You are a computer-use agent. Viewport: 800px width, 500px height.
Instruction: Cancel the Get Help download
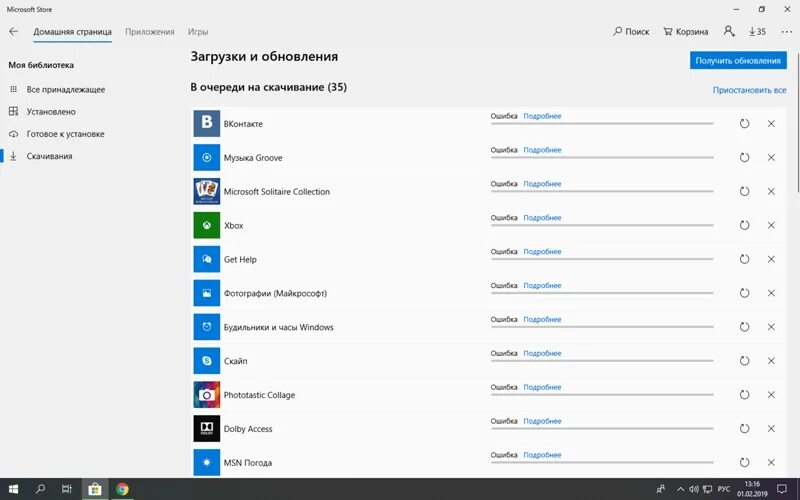(771, 259)
